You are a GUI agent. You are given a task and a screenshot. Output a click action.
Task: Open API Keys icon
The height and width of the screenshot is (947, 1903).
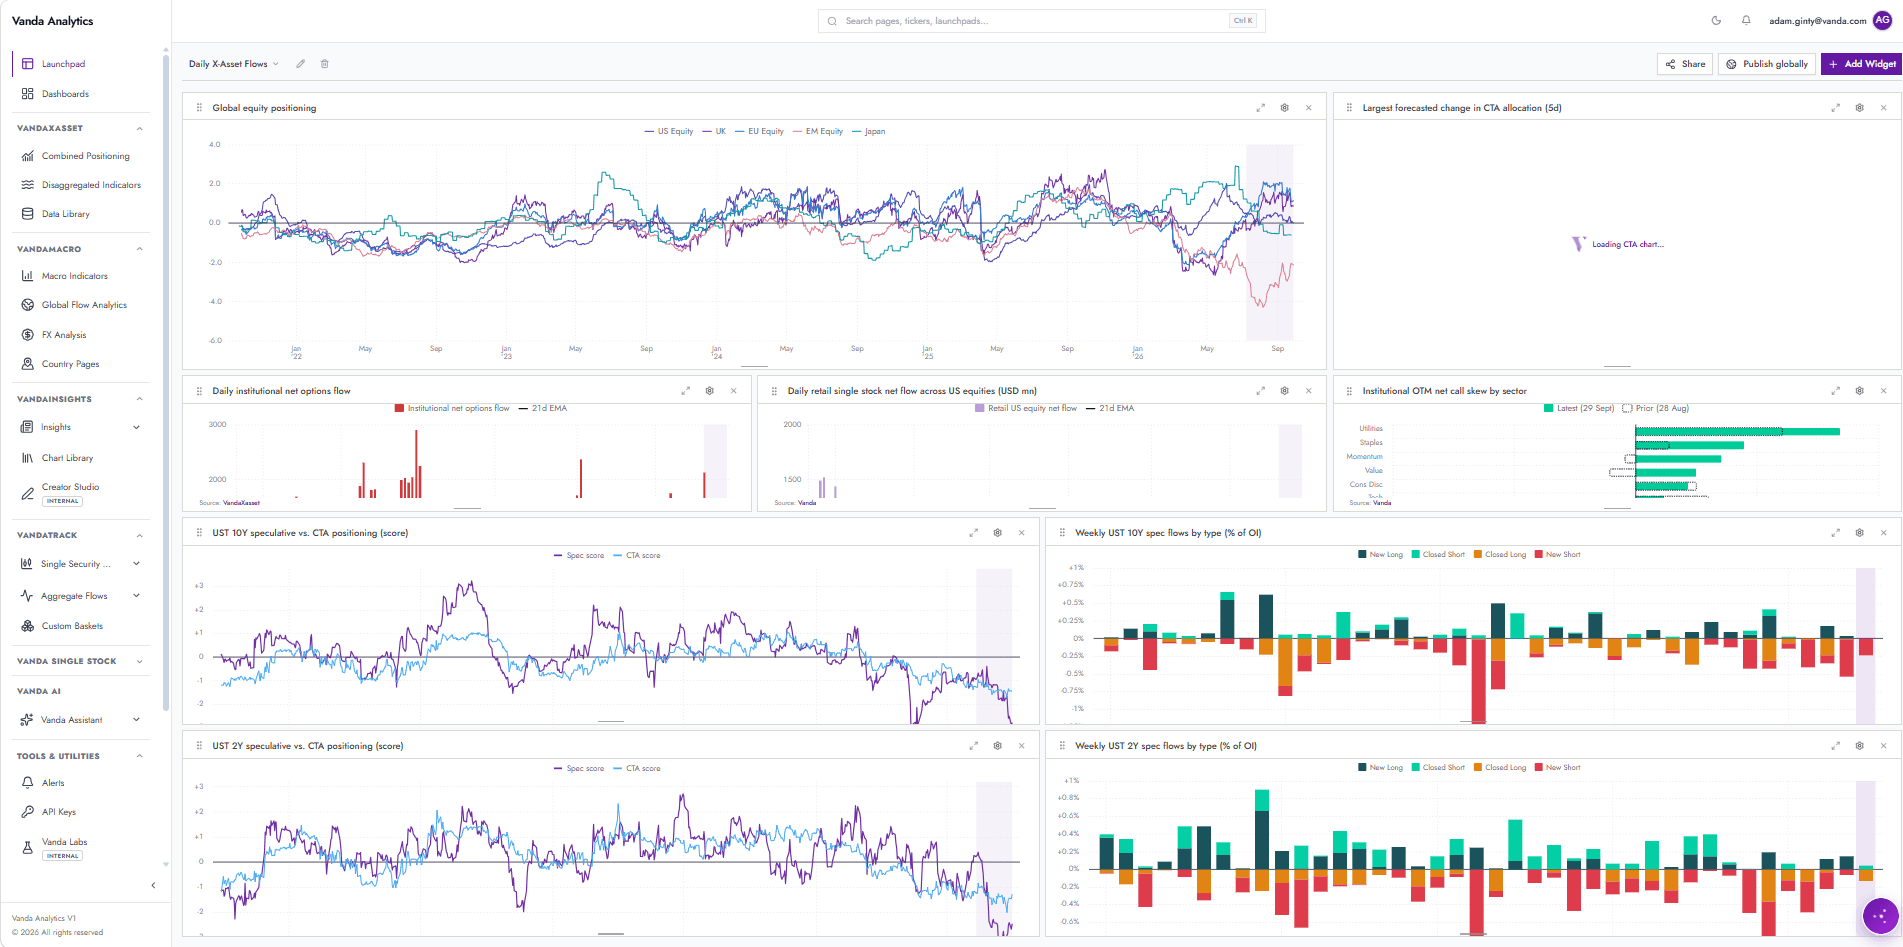pyautogui.click(x=28, y=812)
